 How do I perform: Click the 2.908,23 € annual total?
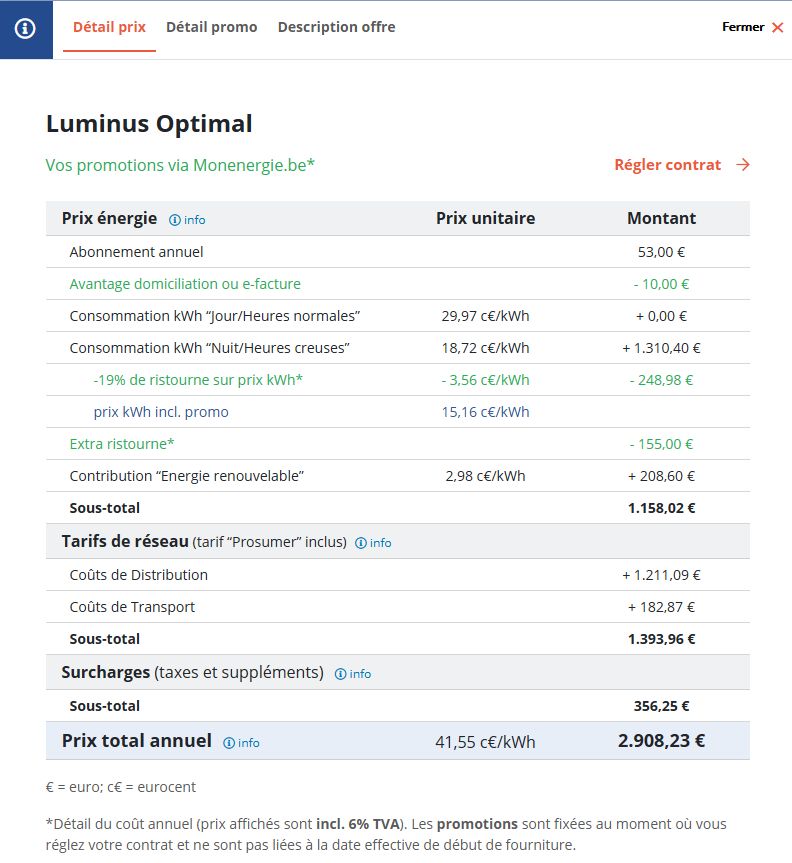[x=661, y=741]
